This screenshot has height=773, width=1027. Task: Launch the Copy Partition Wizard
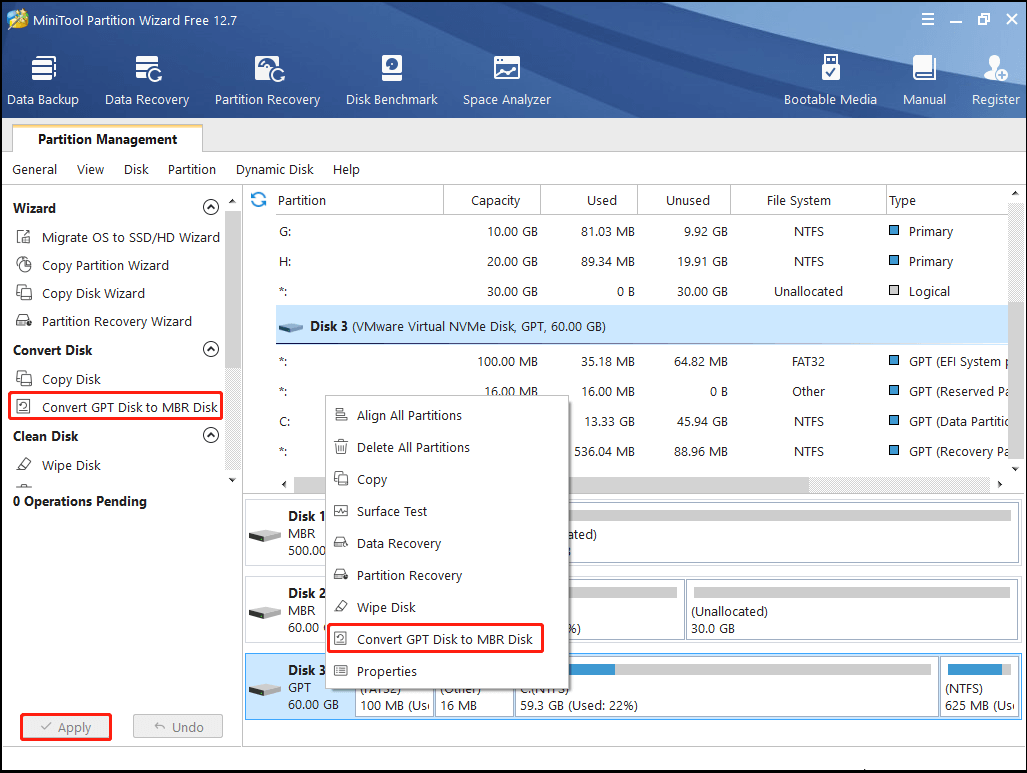click(x=92, y=265)
